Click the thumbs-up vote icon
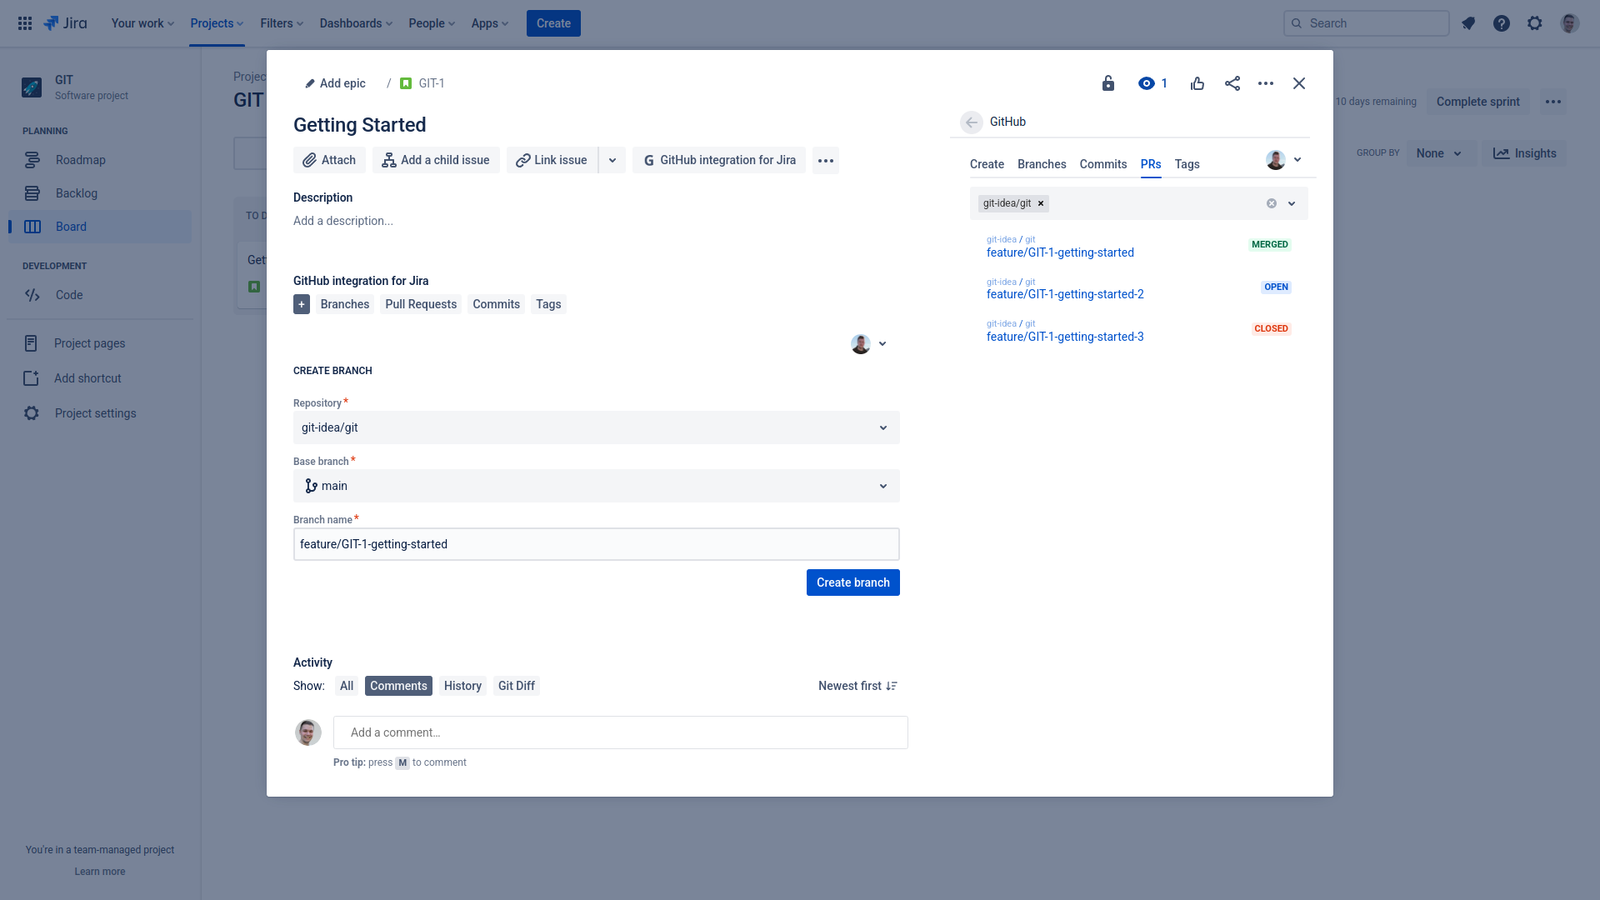The height and width of the screenshot is (900, 1600). coord(1197,83)
